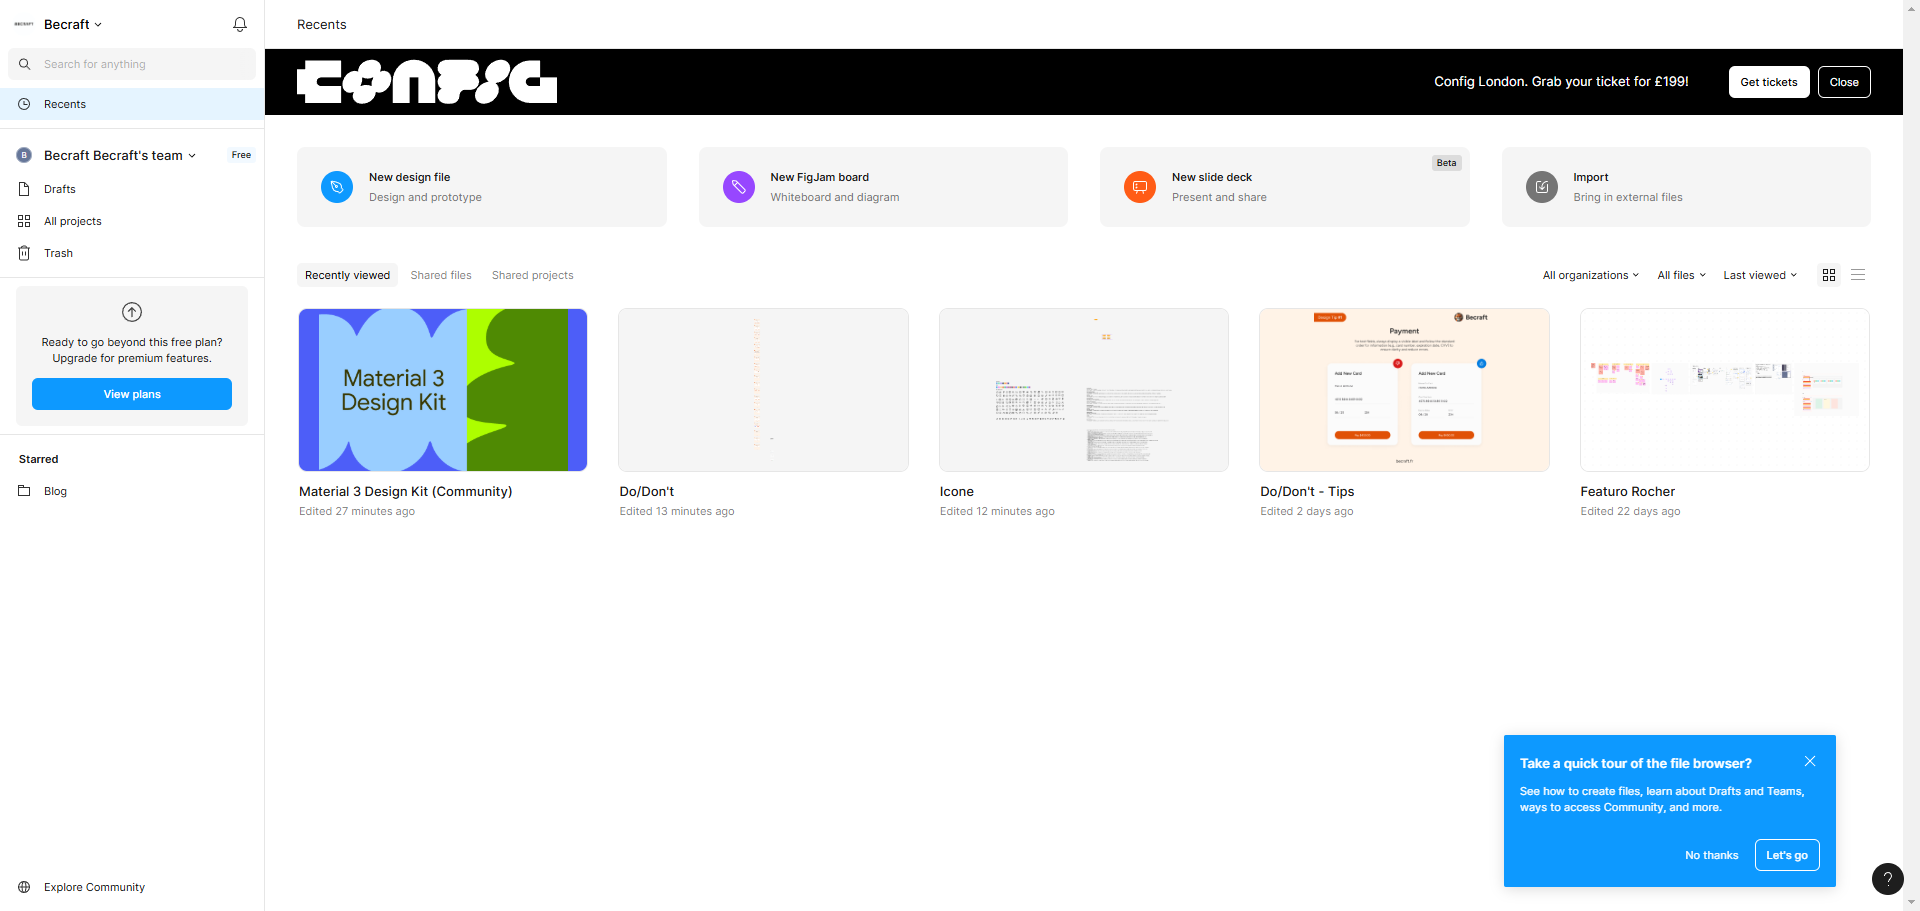Click Get tickets button

(x=1768, y=82)
